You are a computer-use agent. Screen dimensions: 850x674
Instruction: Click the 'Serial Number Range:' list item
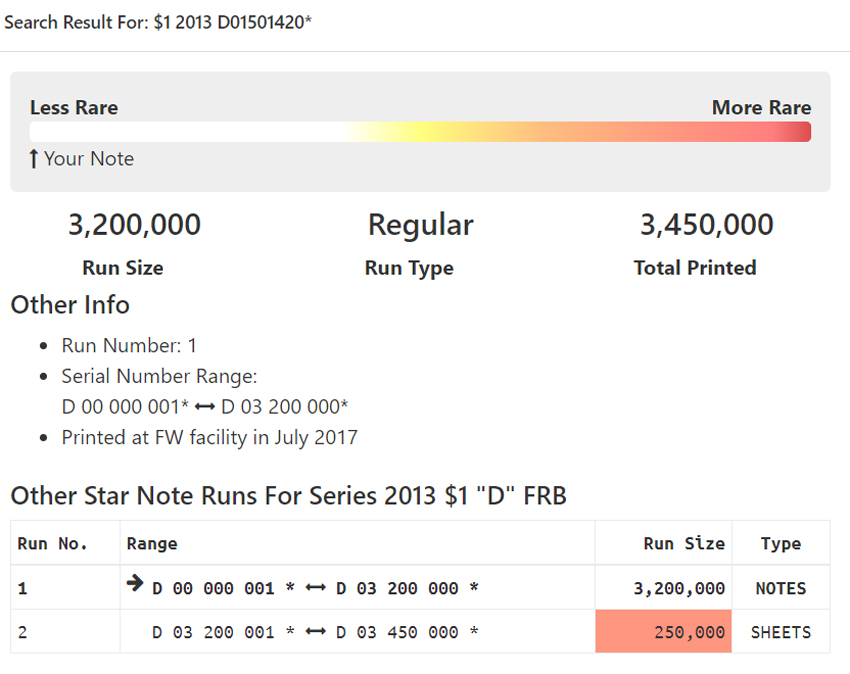159,376
